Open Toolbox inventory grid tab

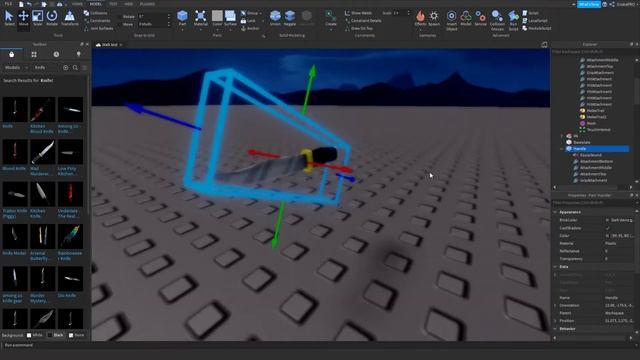pyautogui.click(x=34, y=54)
